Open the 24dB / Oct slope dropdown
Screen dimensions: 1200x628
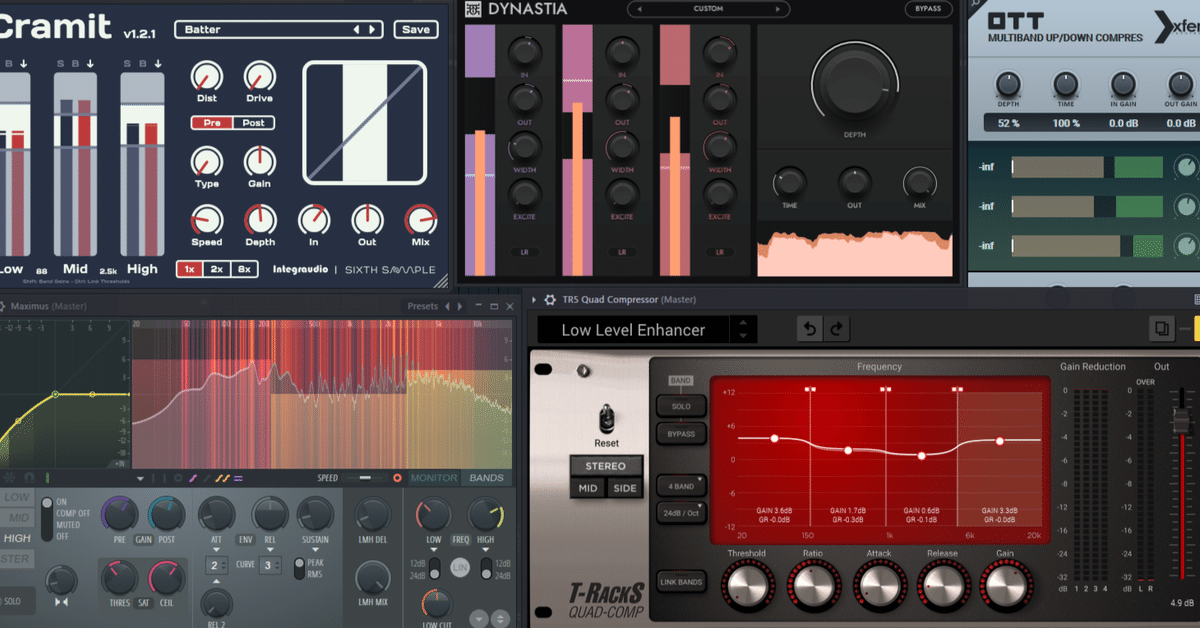681,511
